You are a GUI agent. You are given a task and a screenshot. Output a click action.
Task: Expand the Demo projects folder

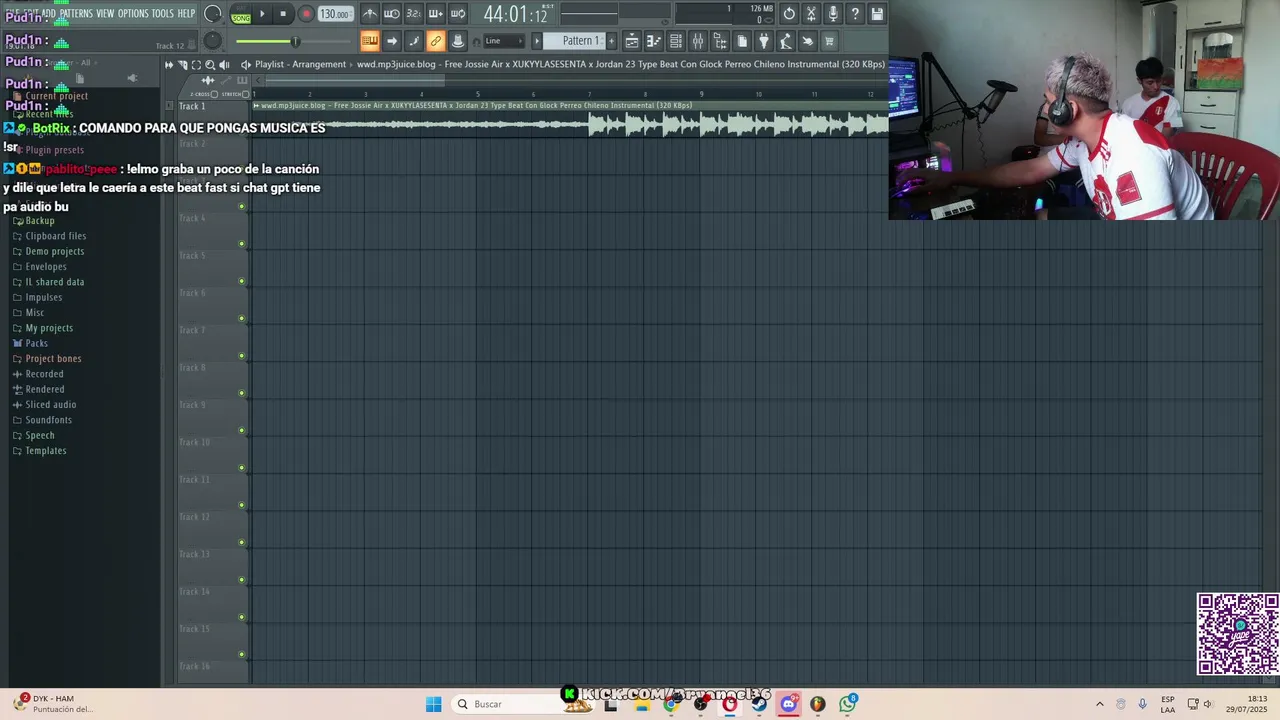[x=54, y=252]
